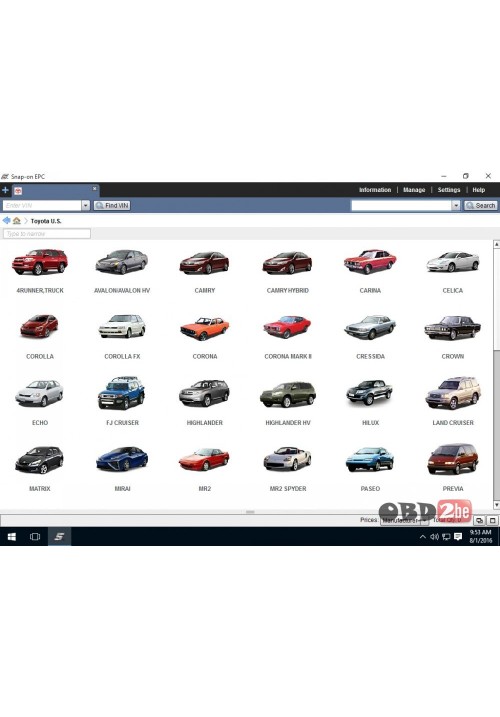
Task: Open the Windows Start menu
Action: (11, 537)
